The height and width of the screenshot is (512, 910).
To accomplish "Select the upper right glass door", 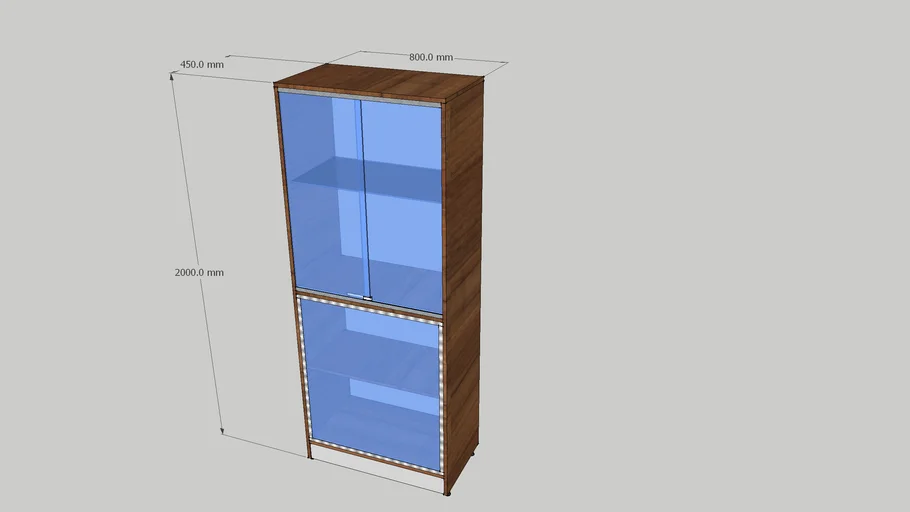I will 403,206.
